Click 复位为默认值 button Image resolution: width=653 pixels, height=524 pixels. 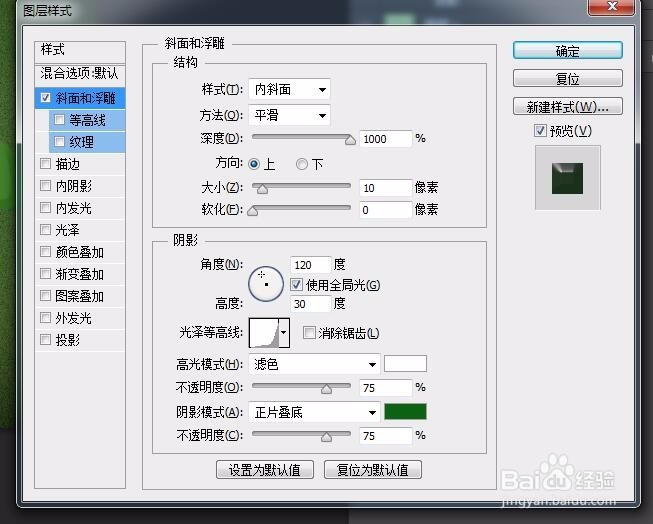click(x=373, y=469)
